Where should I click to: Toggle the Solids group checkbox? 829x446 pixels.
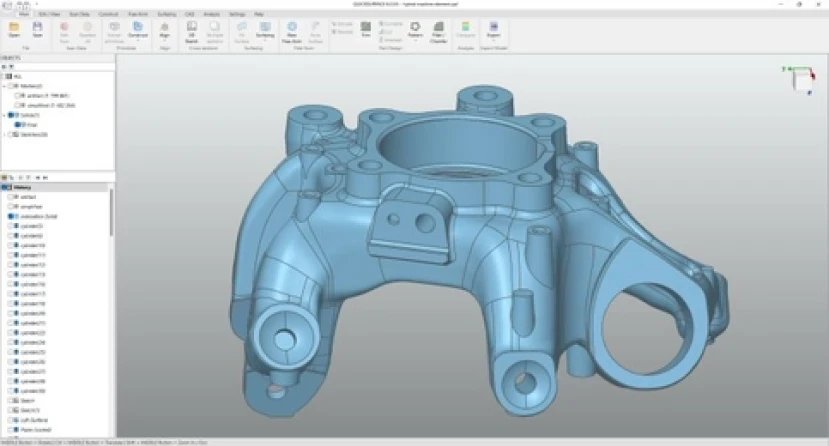click(x=11, y=115)
